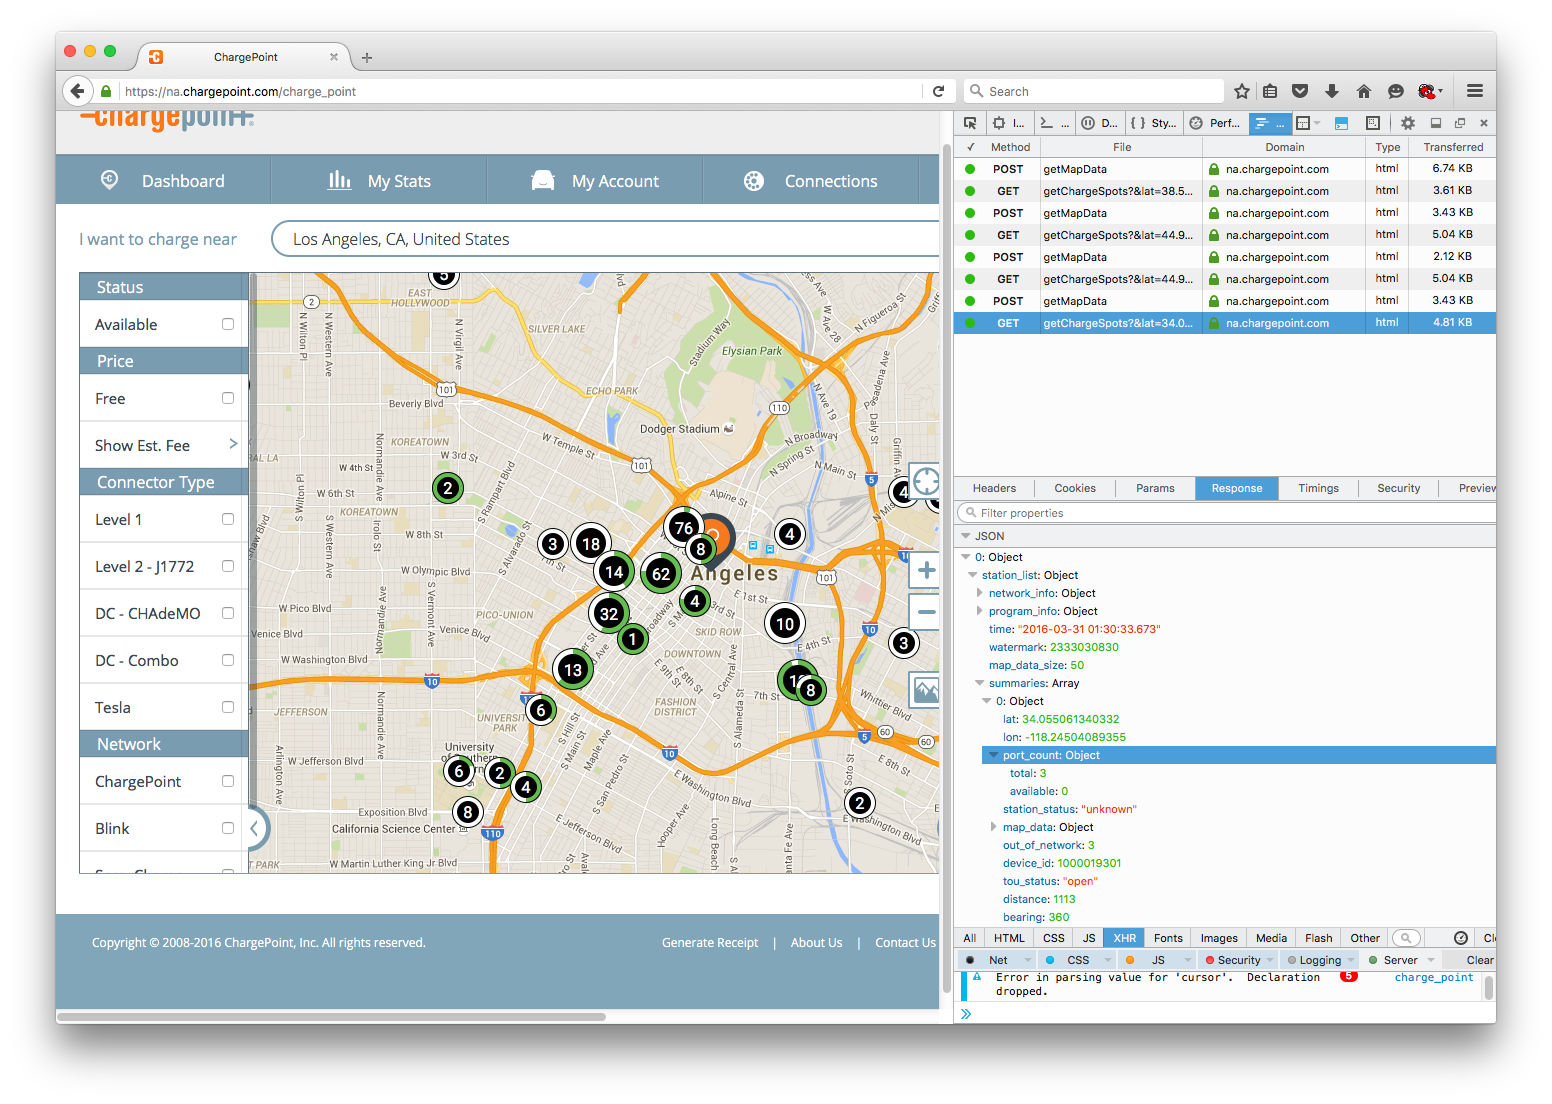The width and height of the screenshot is (1552, 1104).
Task: Click the Filter properties input box
Action: 1226,513
